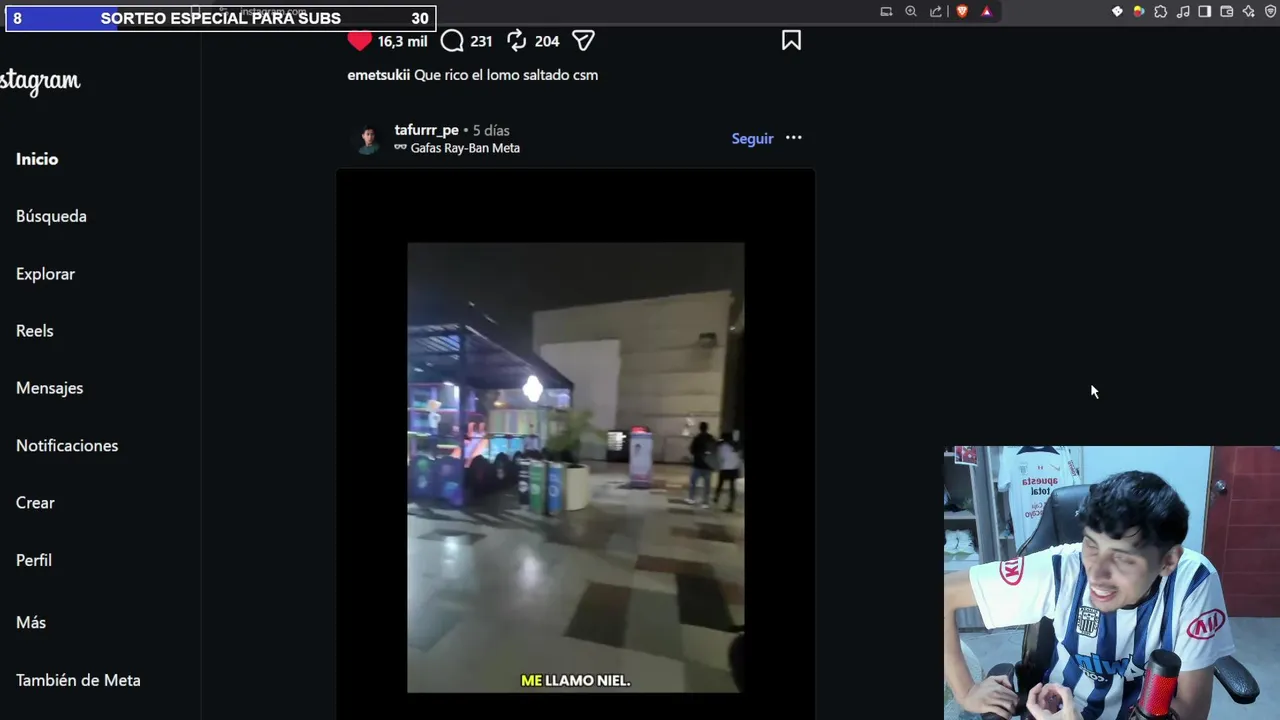Image resolution: width=1280 pixels, height=720 pixels.
Task: Open the three-dots menu on tafurrr_pe post
Action: (x=793, y=138)
